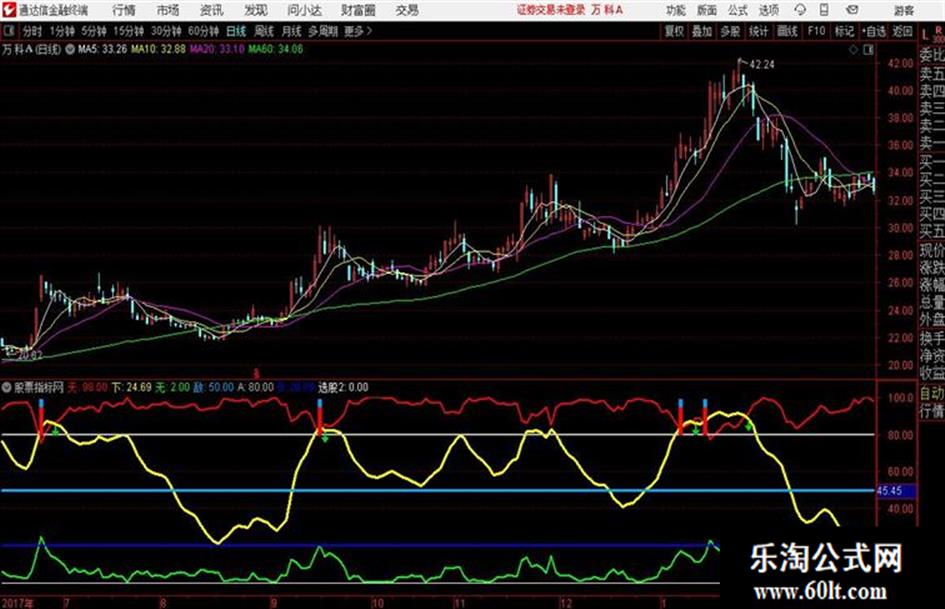This screenshot has height=609, width=945.
Task: Add stock via the 自选 button
Action: tap(874, 31)
